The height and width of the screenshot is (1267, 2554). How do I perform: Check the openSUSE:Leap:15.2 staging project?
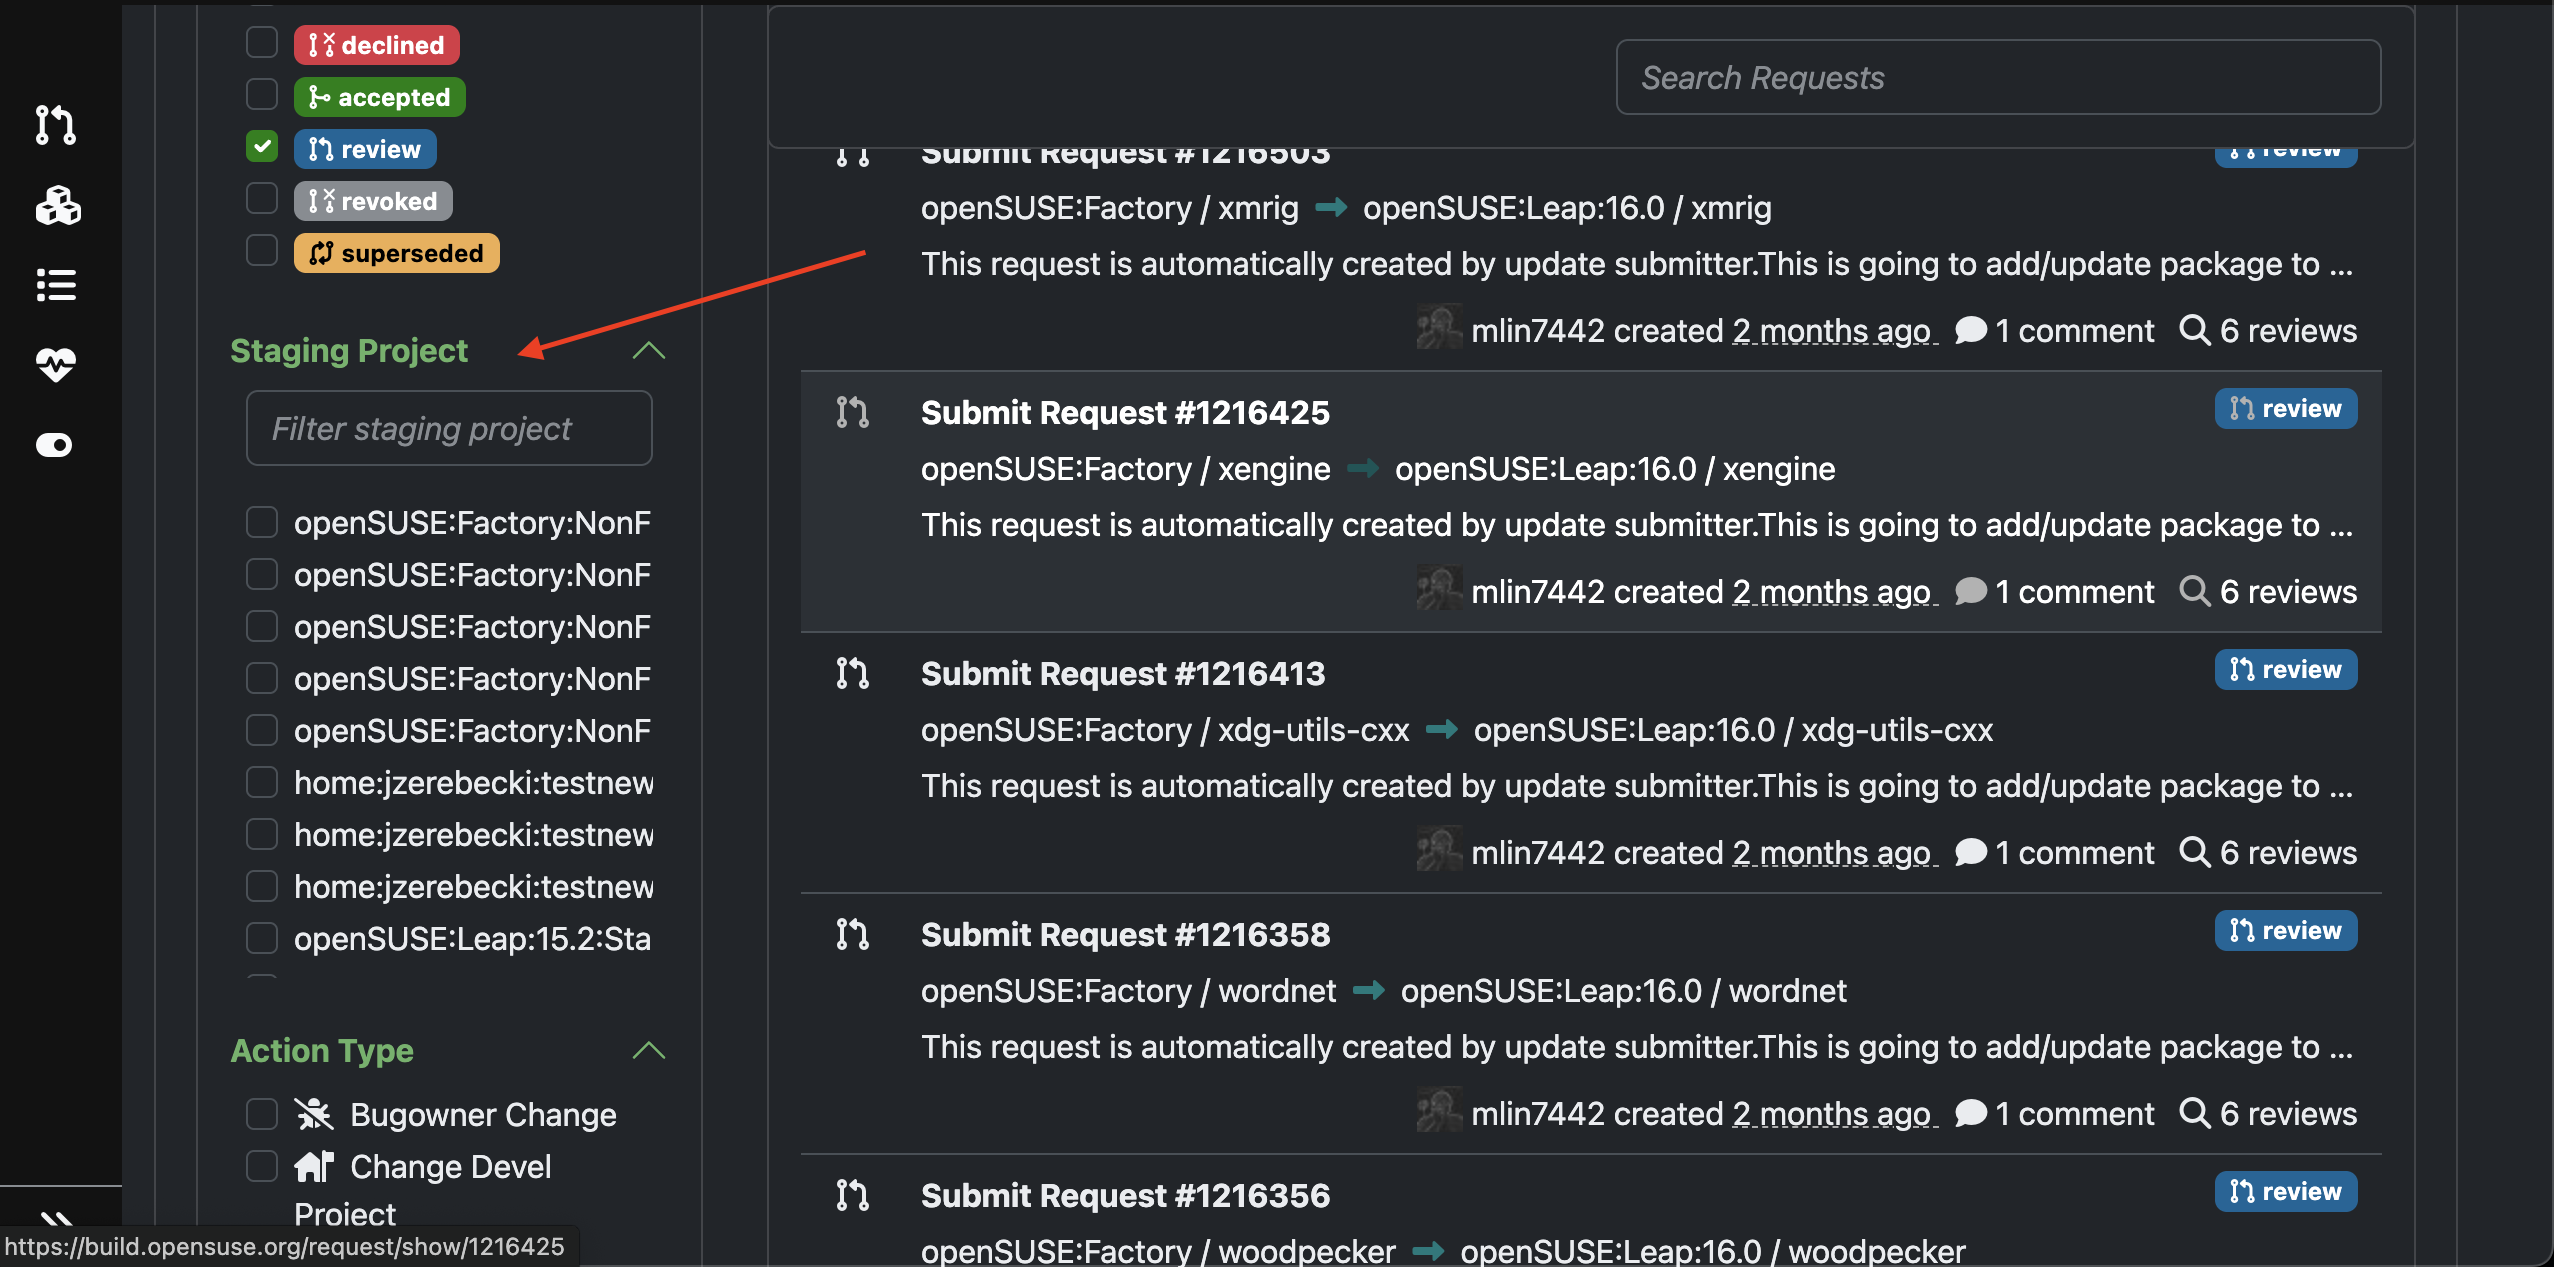[261, 937]
